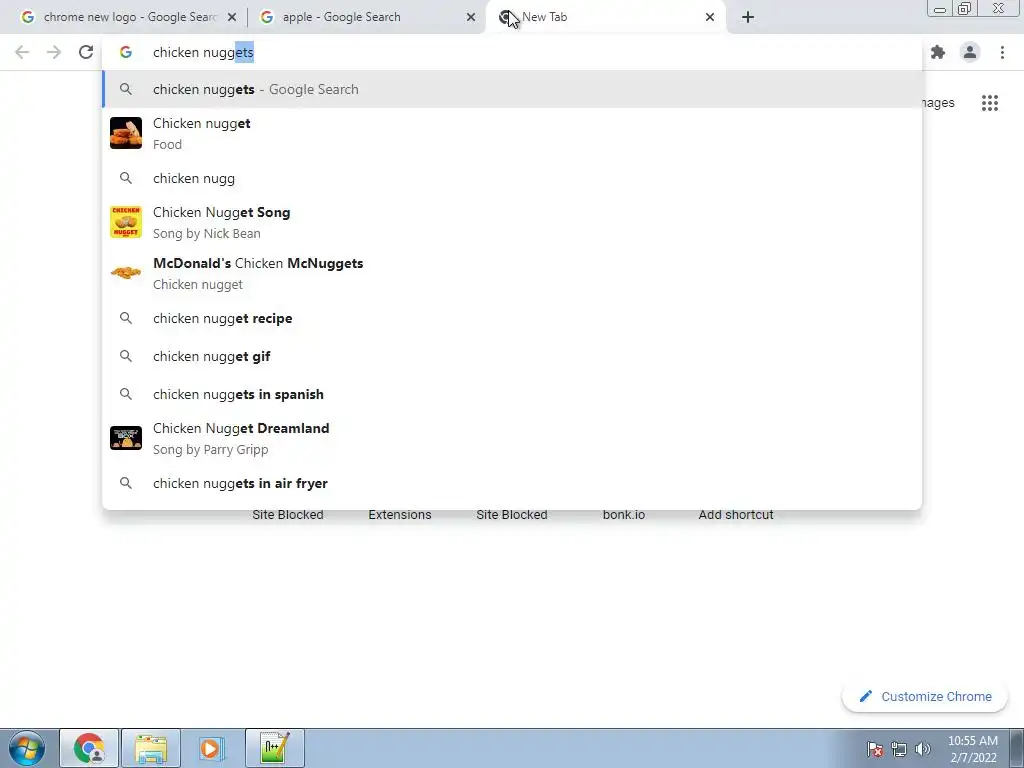The image size is (1024, 768).
Task: Reload the current page
Action: point(86,52)
